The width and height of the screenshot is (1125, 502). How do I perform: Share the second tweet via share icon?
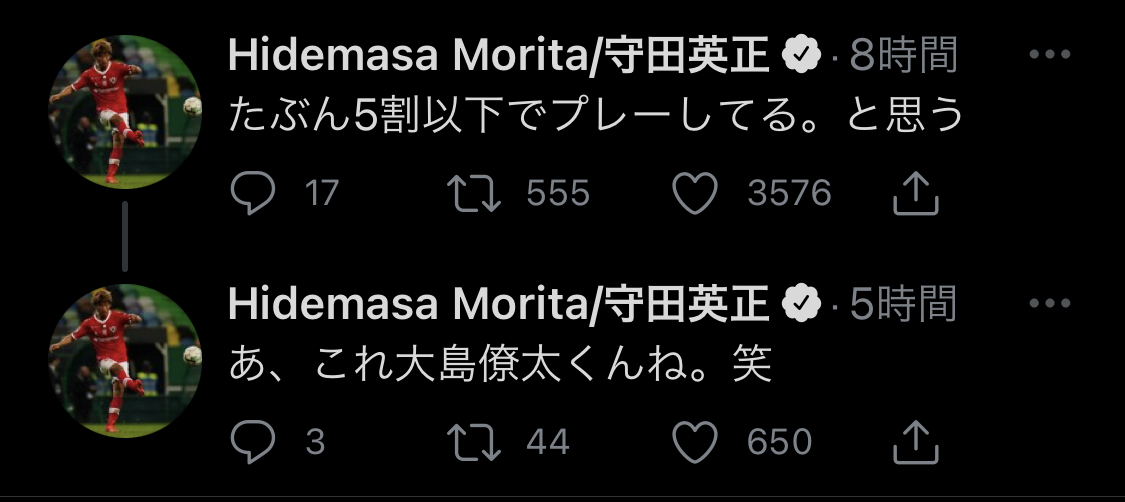[x=914, y=441]
